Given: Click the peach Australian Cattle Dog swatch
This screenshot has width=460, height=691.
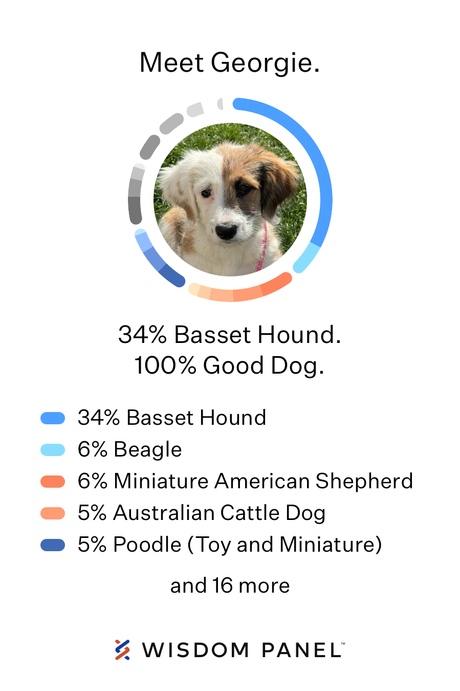Looking at the screenshot, I should (x=53, y=513).
